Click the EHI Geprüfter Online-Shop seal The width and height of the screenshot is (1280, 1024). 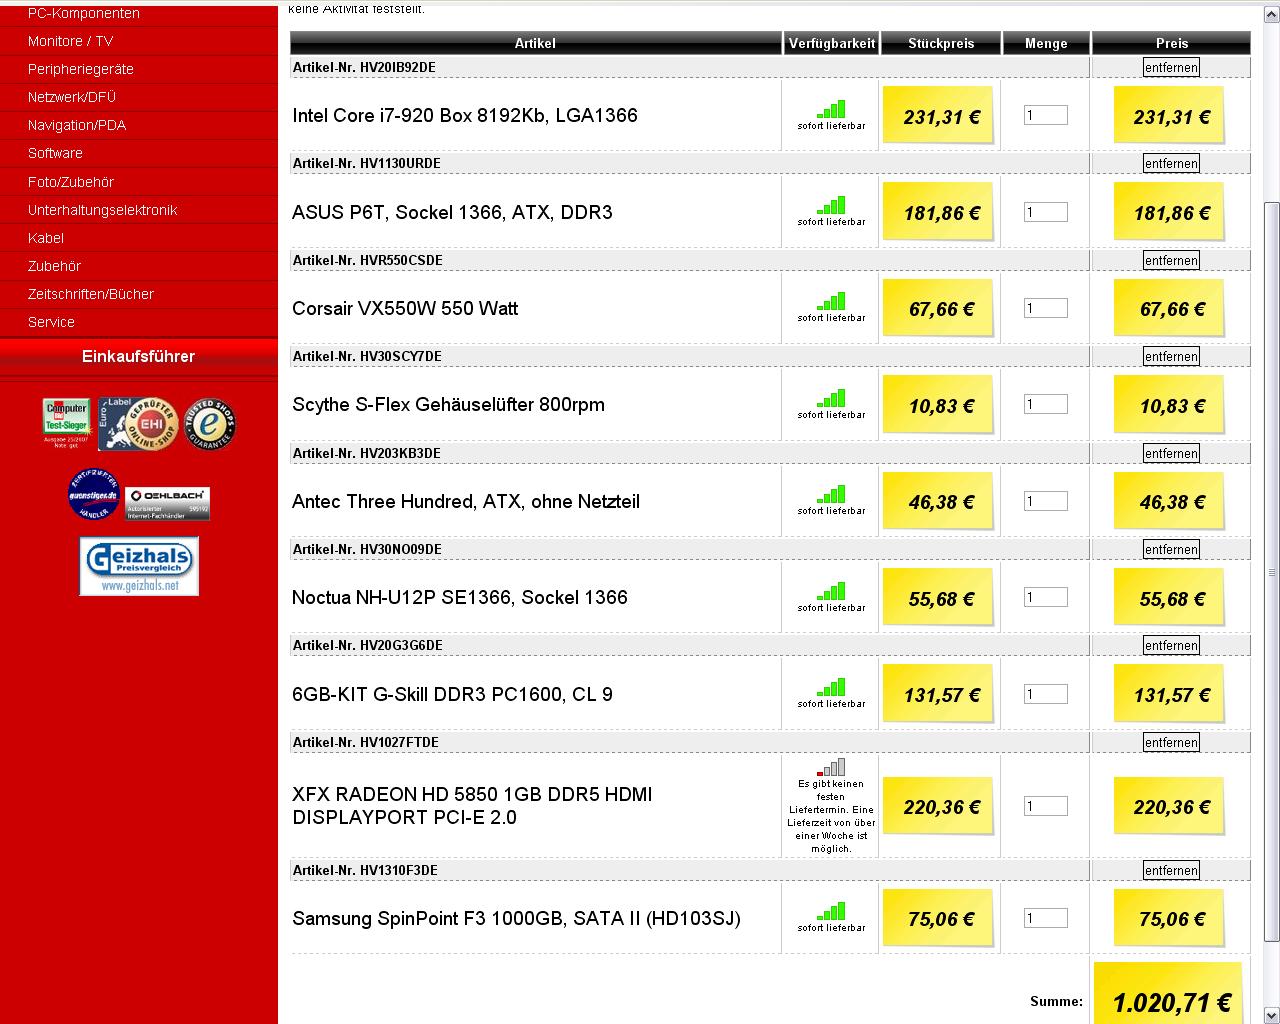pos(138,424)
